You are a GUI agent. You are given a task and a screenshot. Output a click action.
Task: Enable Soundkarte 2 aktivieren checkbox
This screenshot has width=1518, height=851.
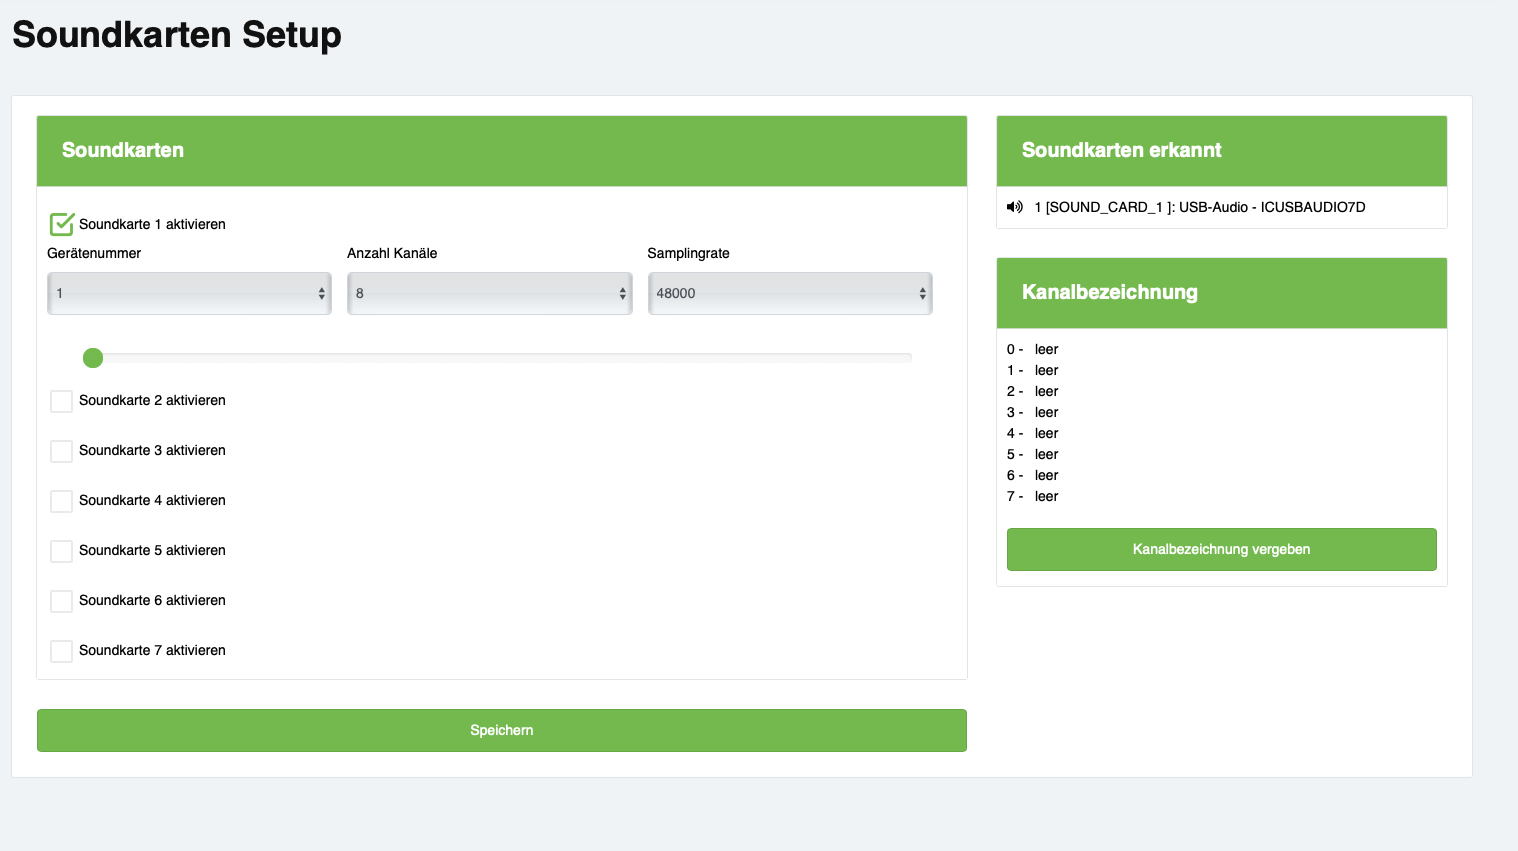(61, 401)
